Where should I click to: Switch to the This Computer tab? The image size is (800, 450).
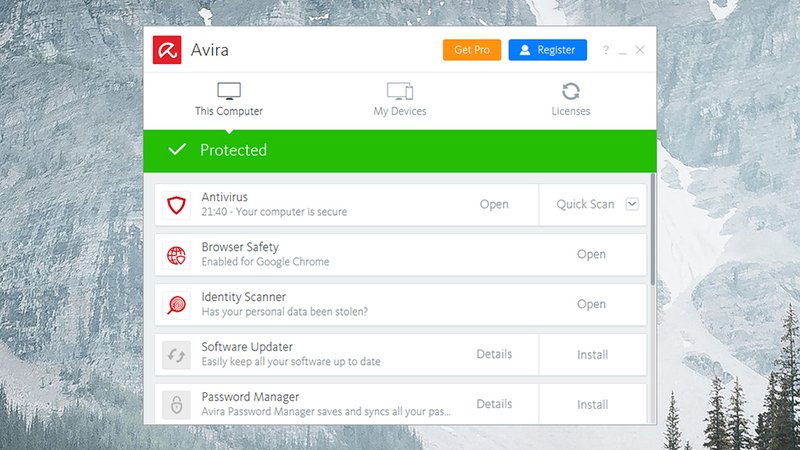coord(229,100)
